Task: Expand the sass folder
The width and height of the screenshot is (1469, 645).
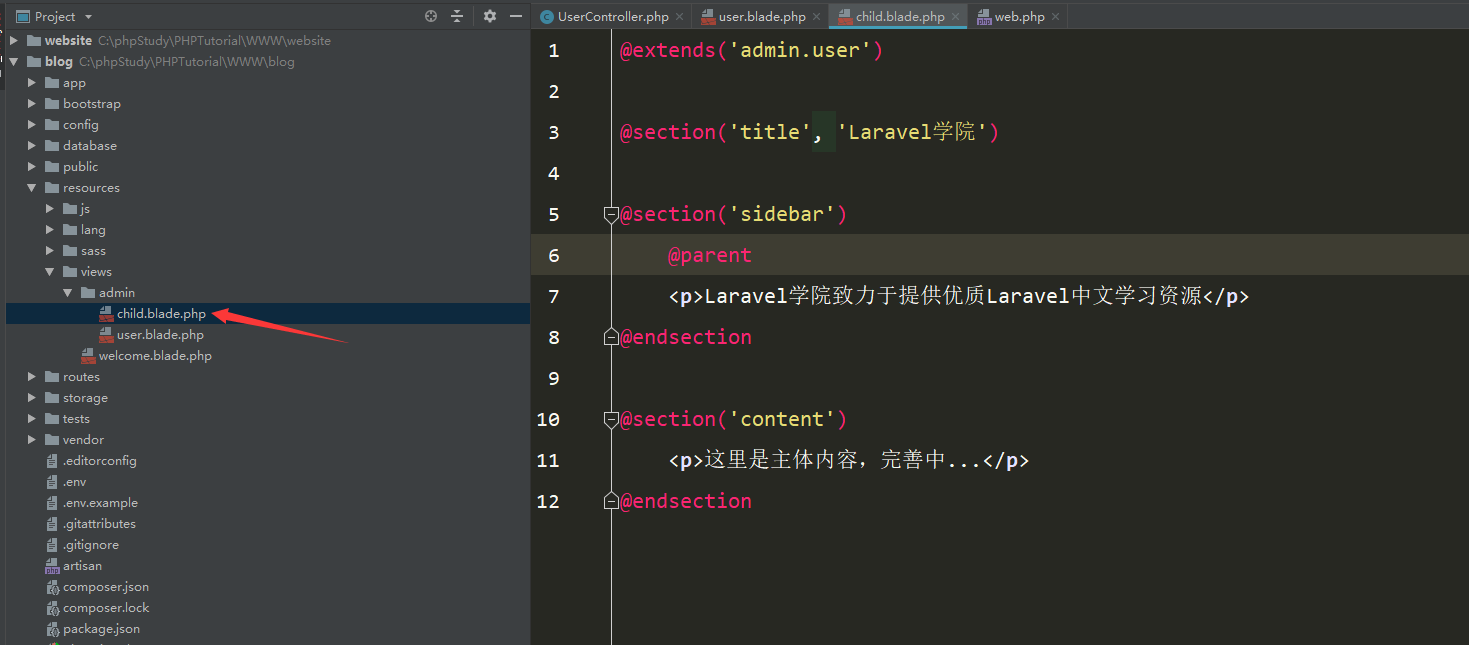Action: tap(50, 251)
